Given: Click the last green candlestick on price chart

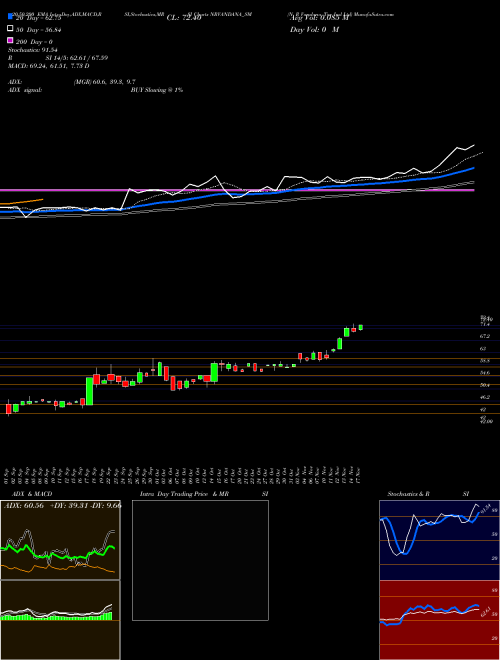Looking at the screenshot, I should (361, 327).
